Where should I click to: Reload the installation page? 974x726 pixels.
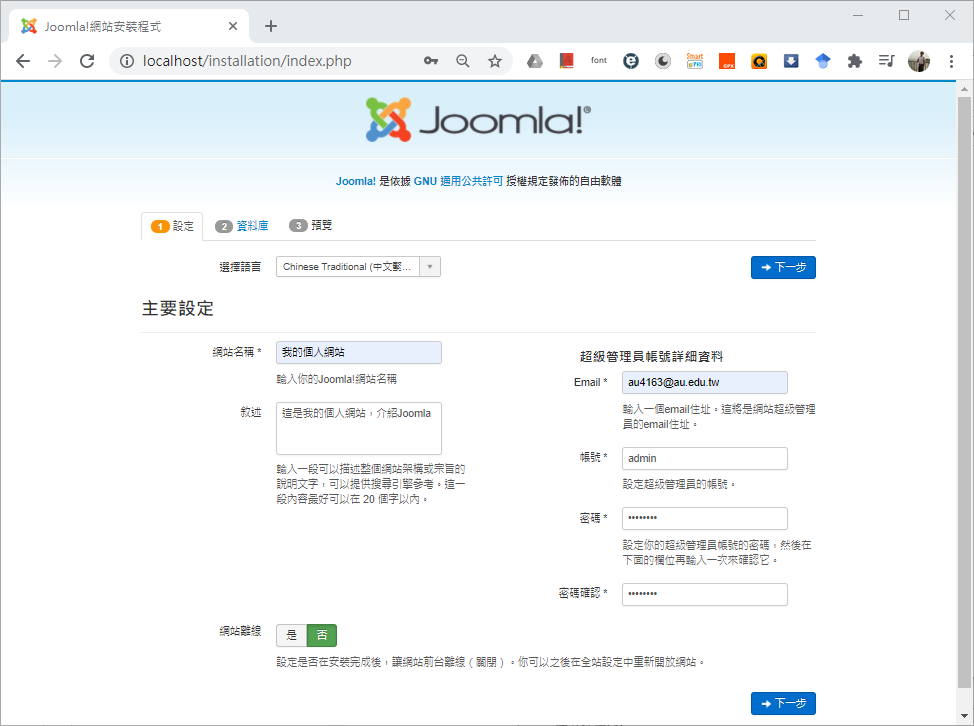point(87,61)
